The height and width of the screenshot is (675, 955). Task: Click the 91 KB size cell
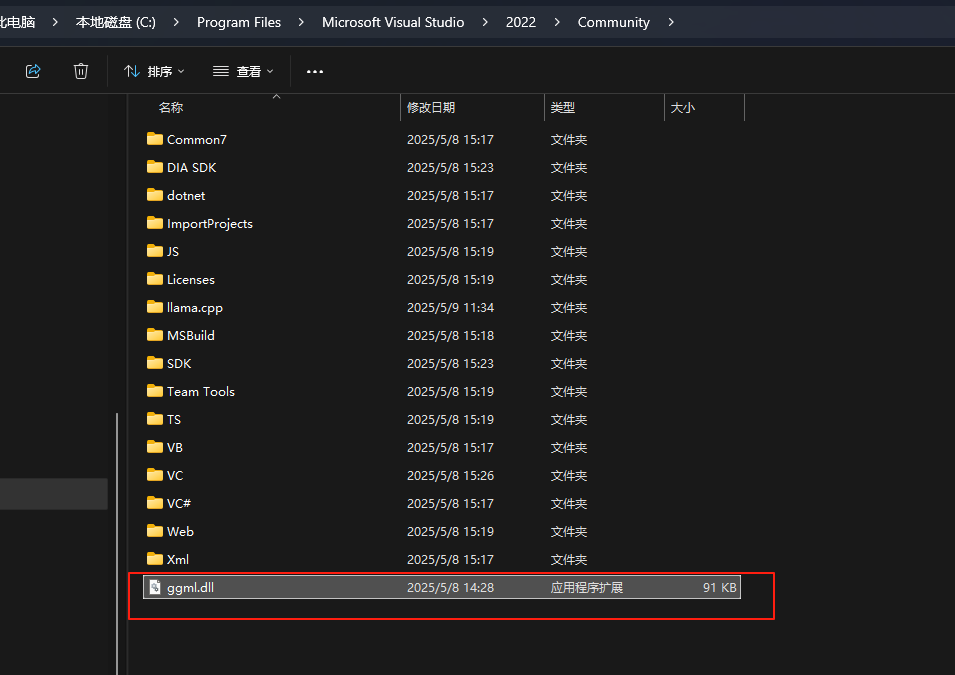(720, 588)
